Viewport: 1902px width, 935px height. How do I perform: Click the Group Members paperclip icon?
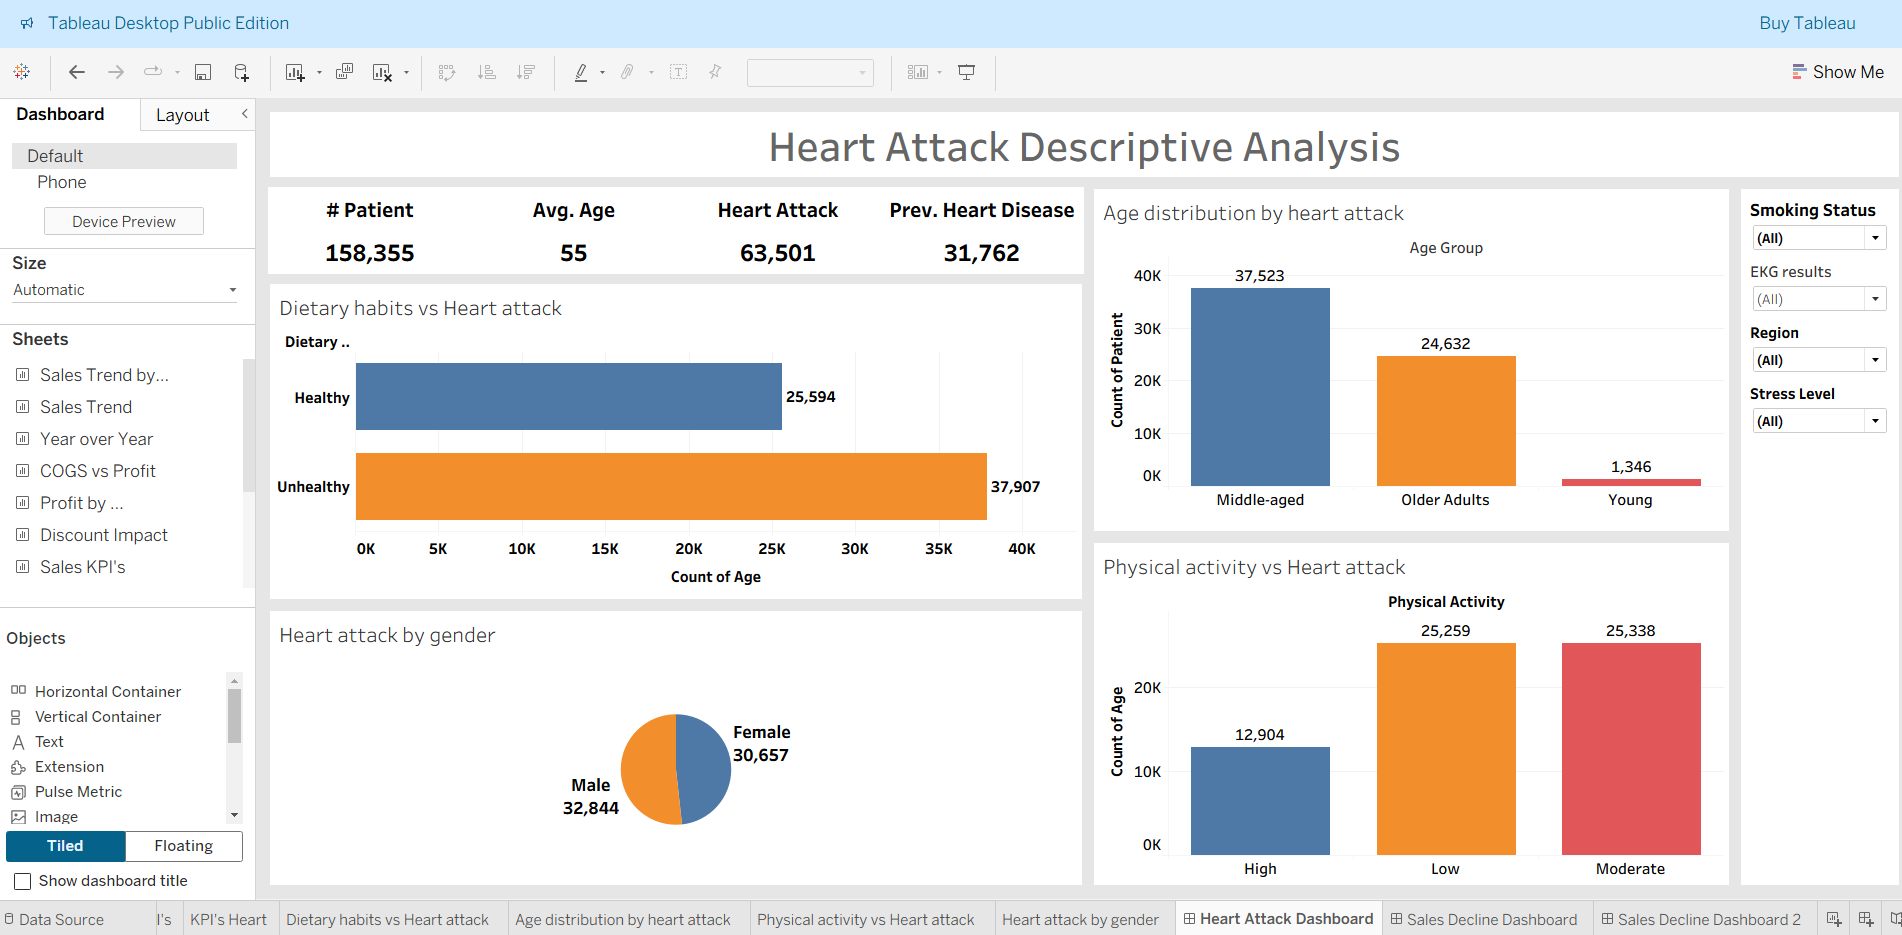click(x=627, y=72)
